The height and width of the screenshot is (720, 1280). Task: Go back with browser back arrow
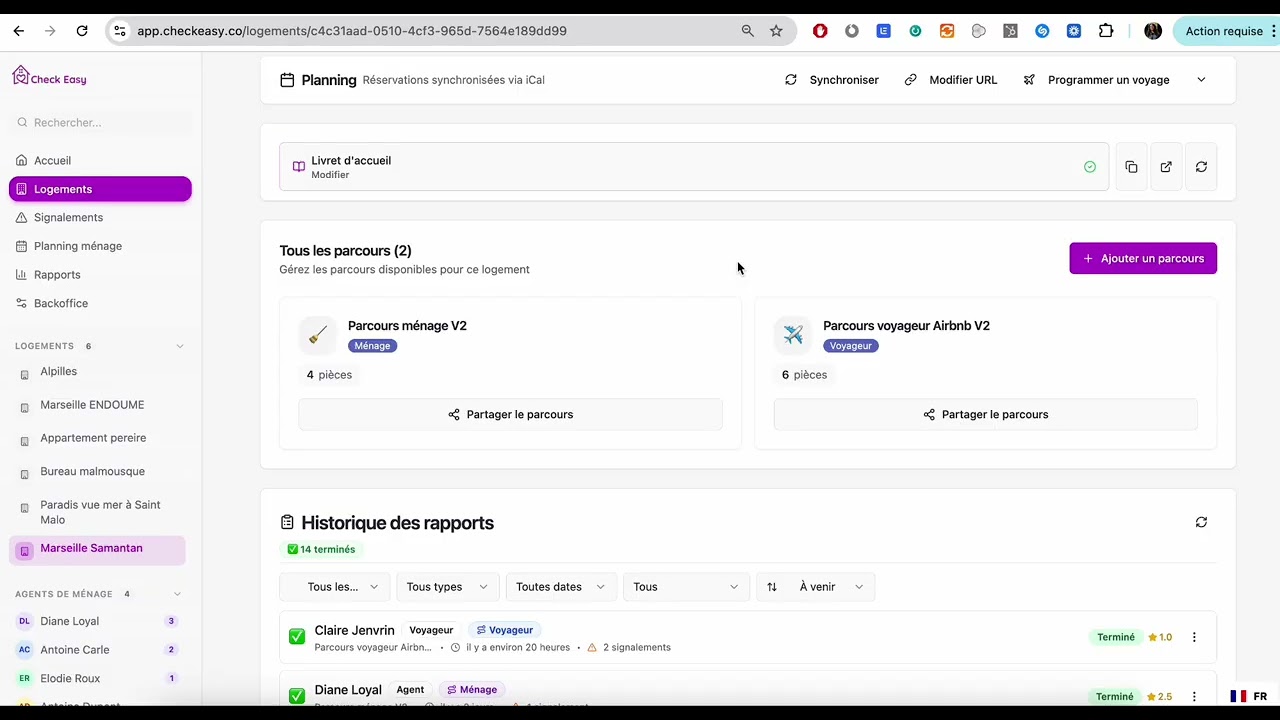[18, 31]
